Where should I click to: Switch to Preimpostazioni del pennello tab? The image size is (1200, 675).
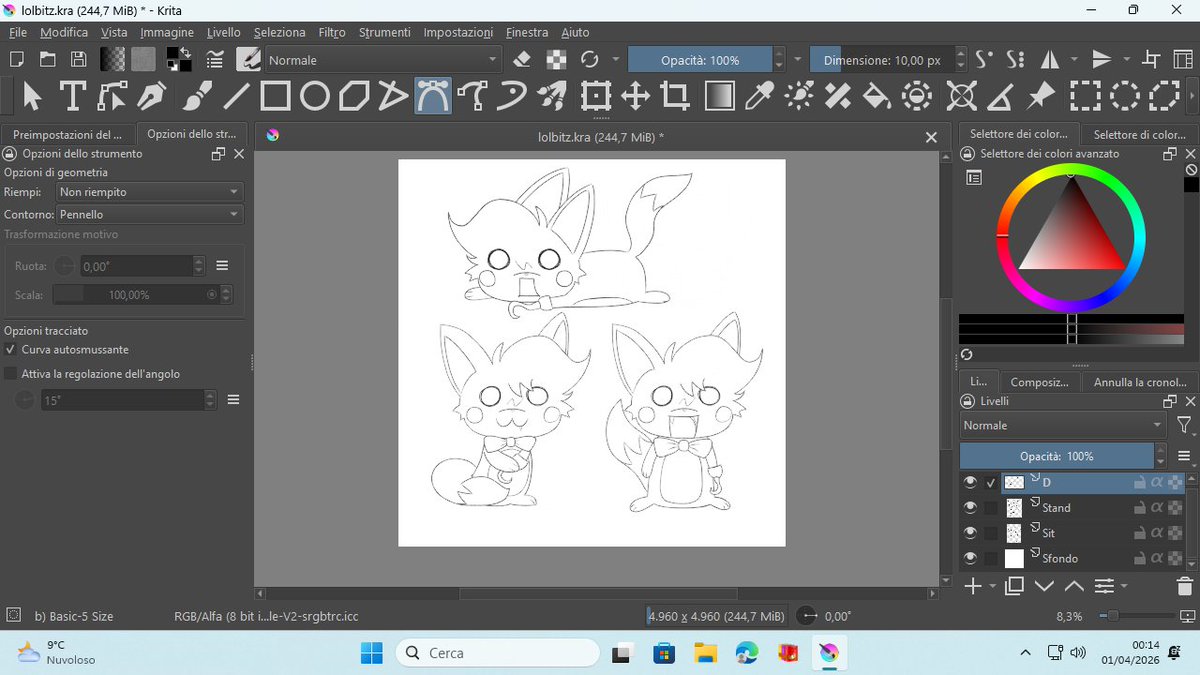click(x=68, y=134)
